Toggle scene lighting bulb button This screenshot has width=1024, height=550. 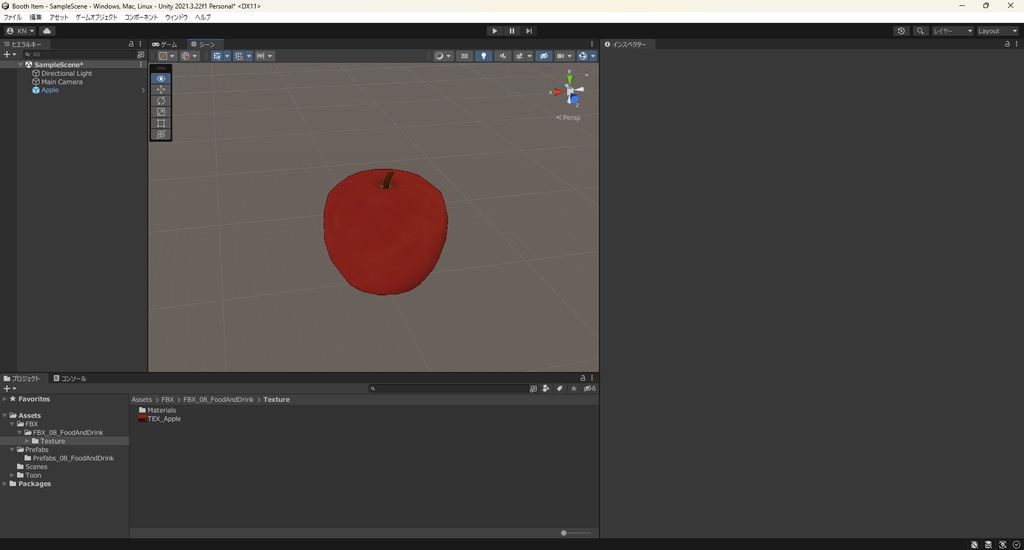coord(483,56)
